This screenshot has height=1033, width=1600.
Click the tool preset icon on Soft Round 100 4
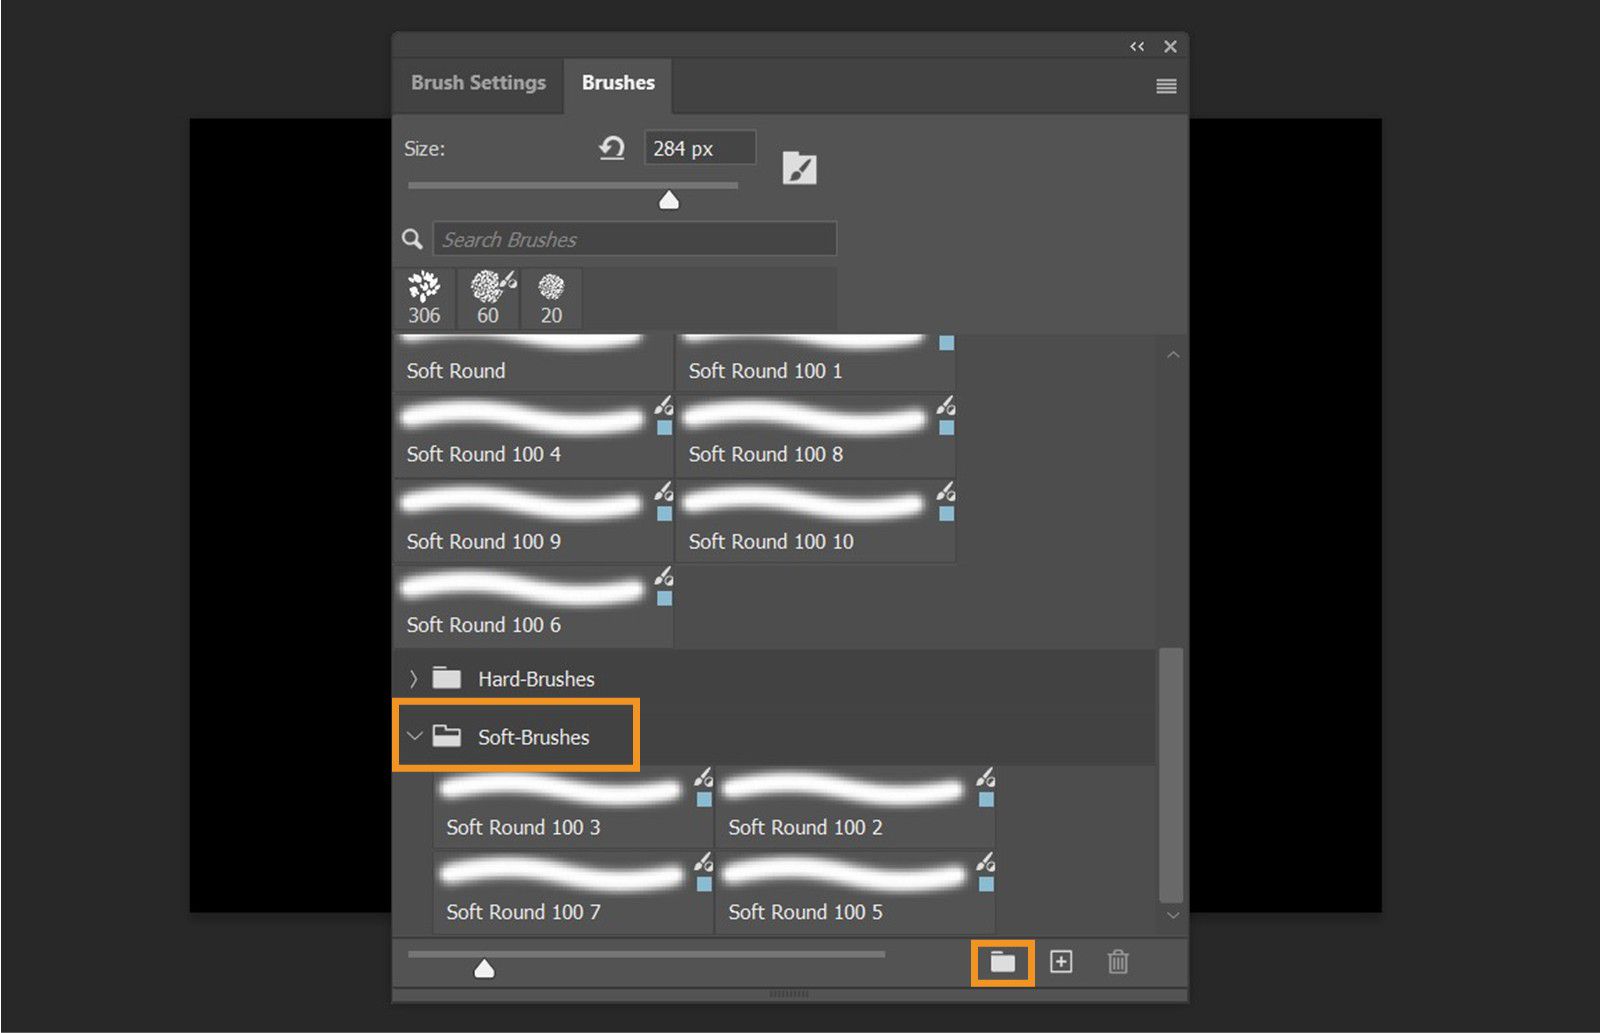(x=664, y=406)
